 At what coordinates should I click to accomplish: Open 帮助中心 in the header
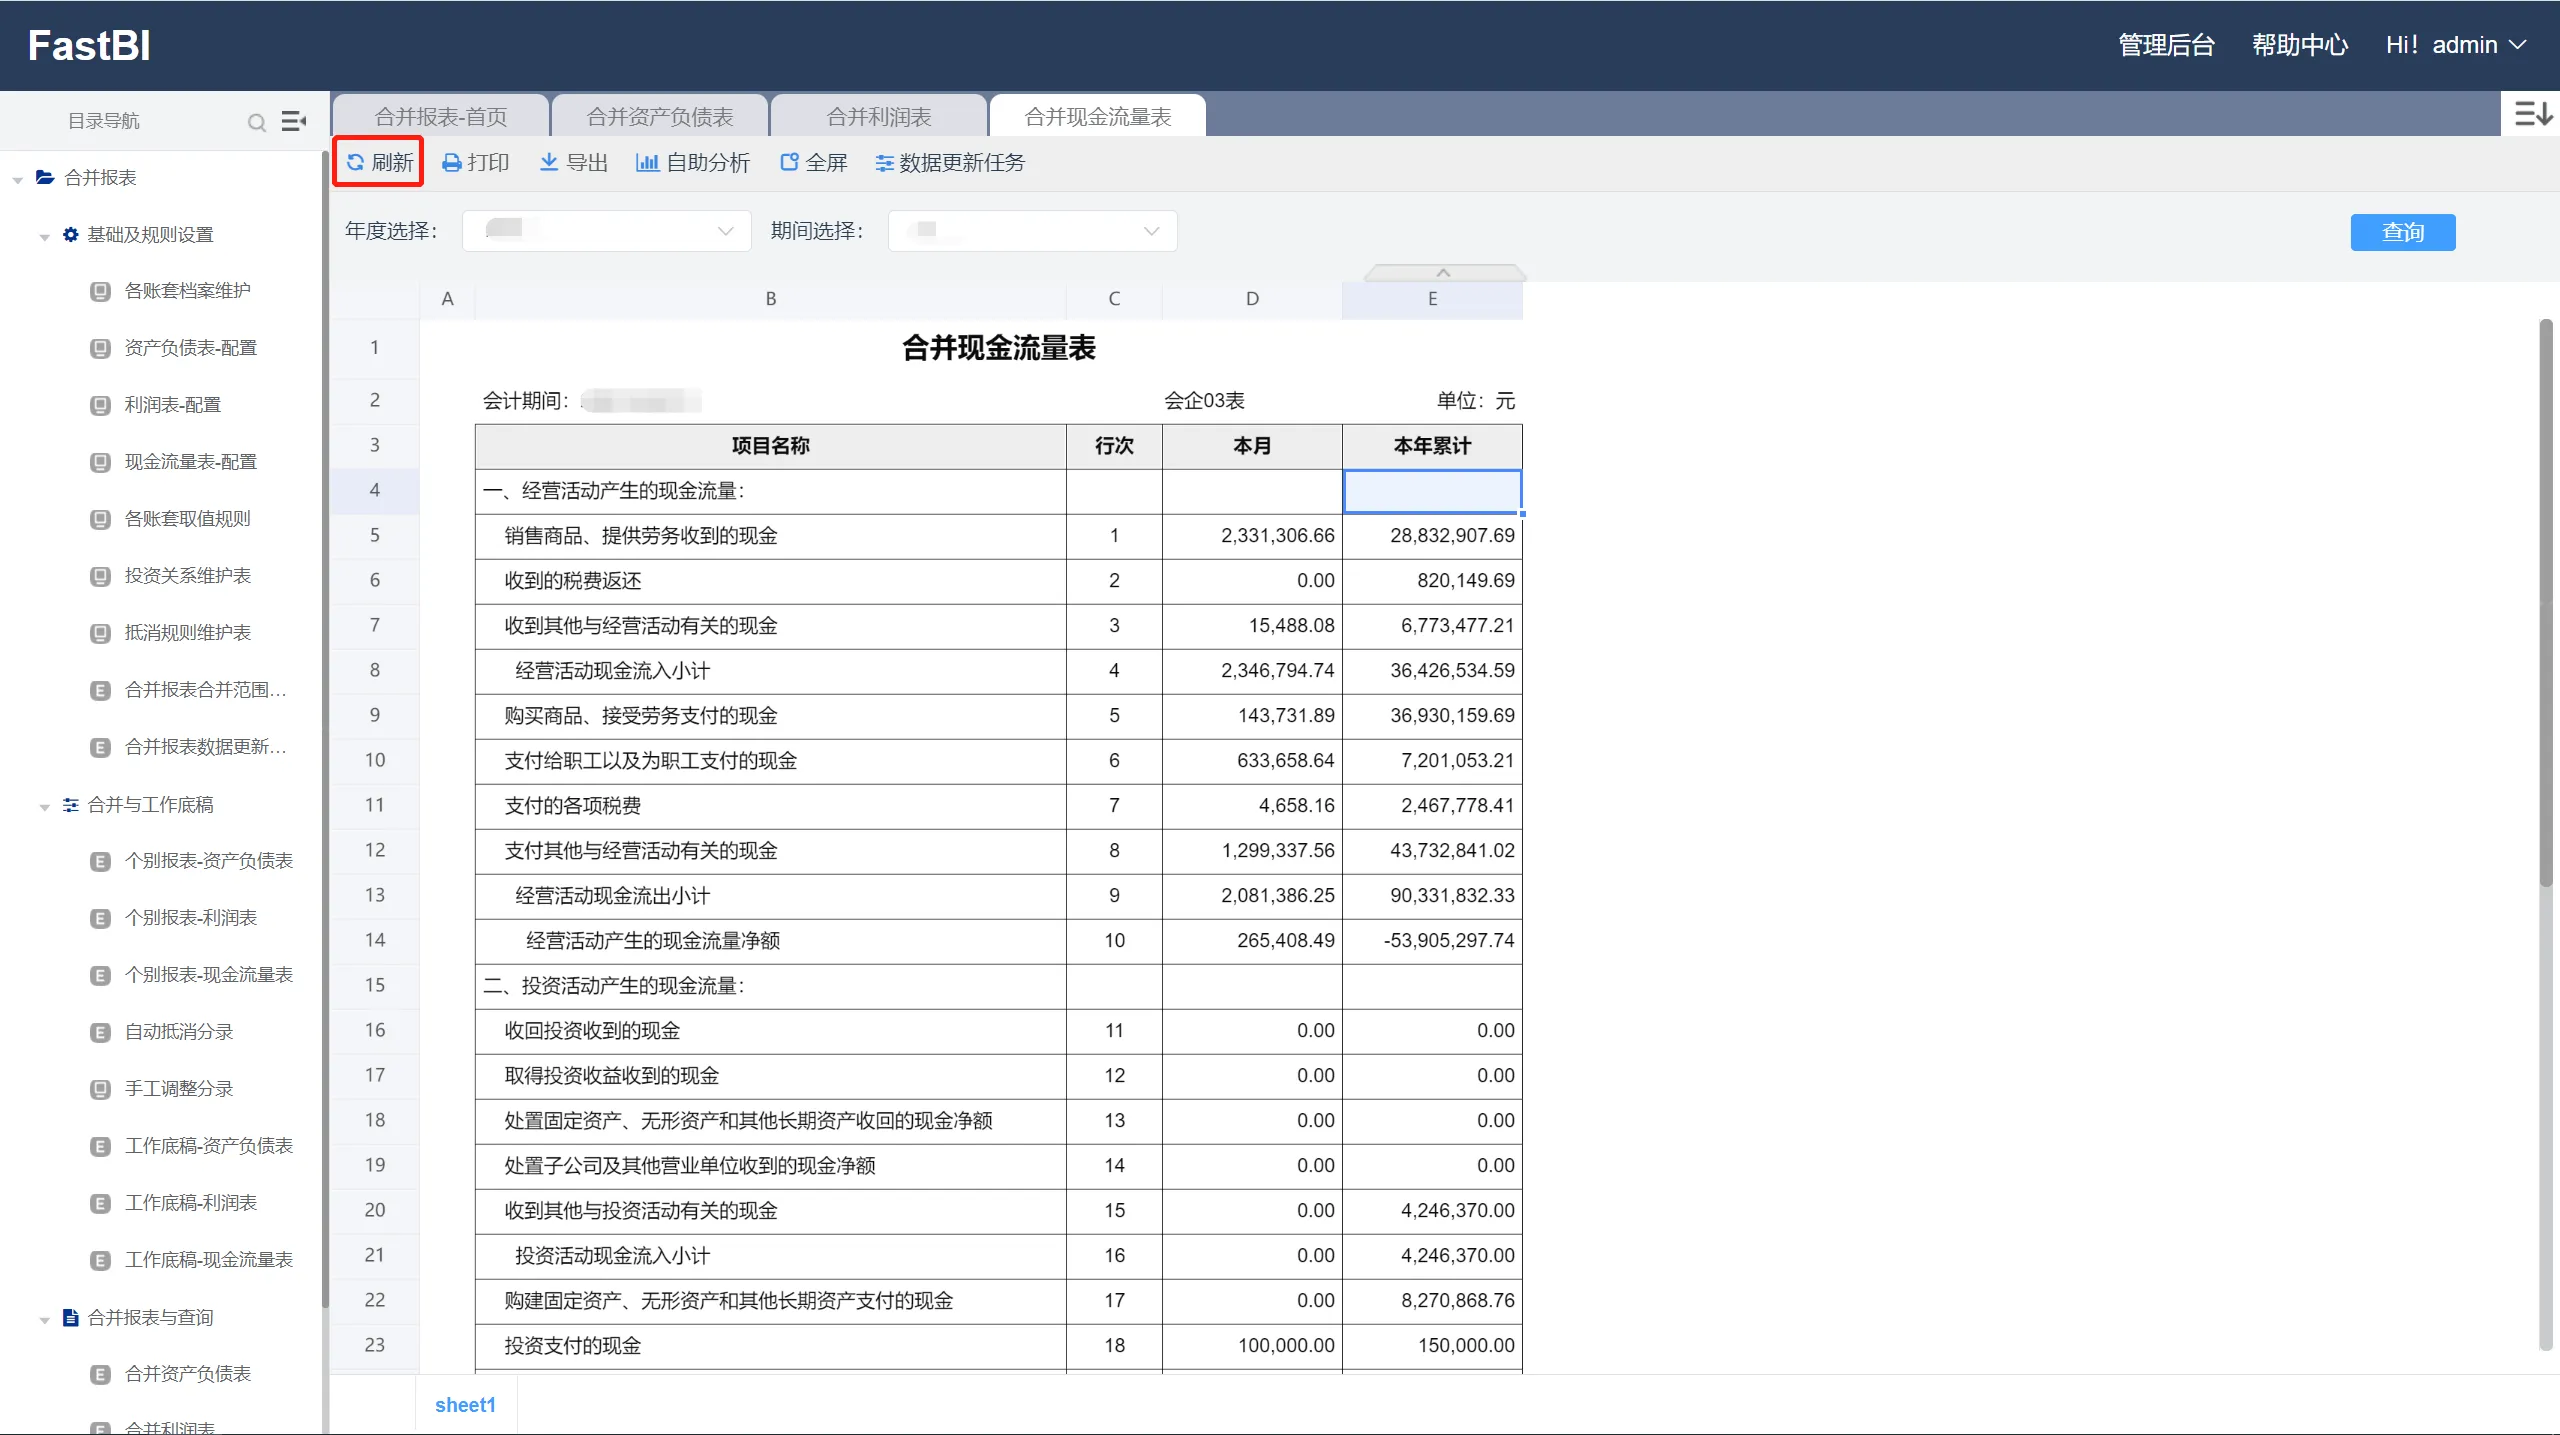tap(2300, 45)
